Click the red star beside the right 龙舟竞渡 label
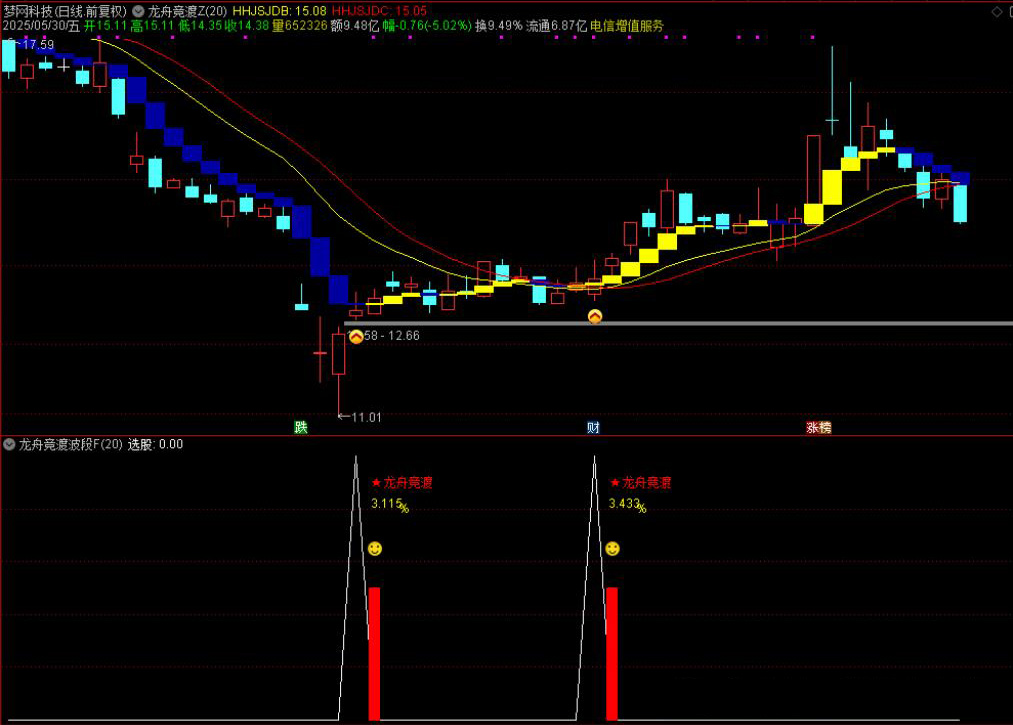Screen dimensions: 1013x725 (614, 483)
